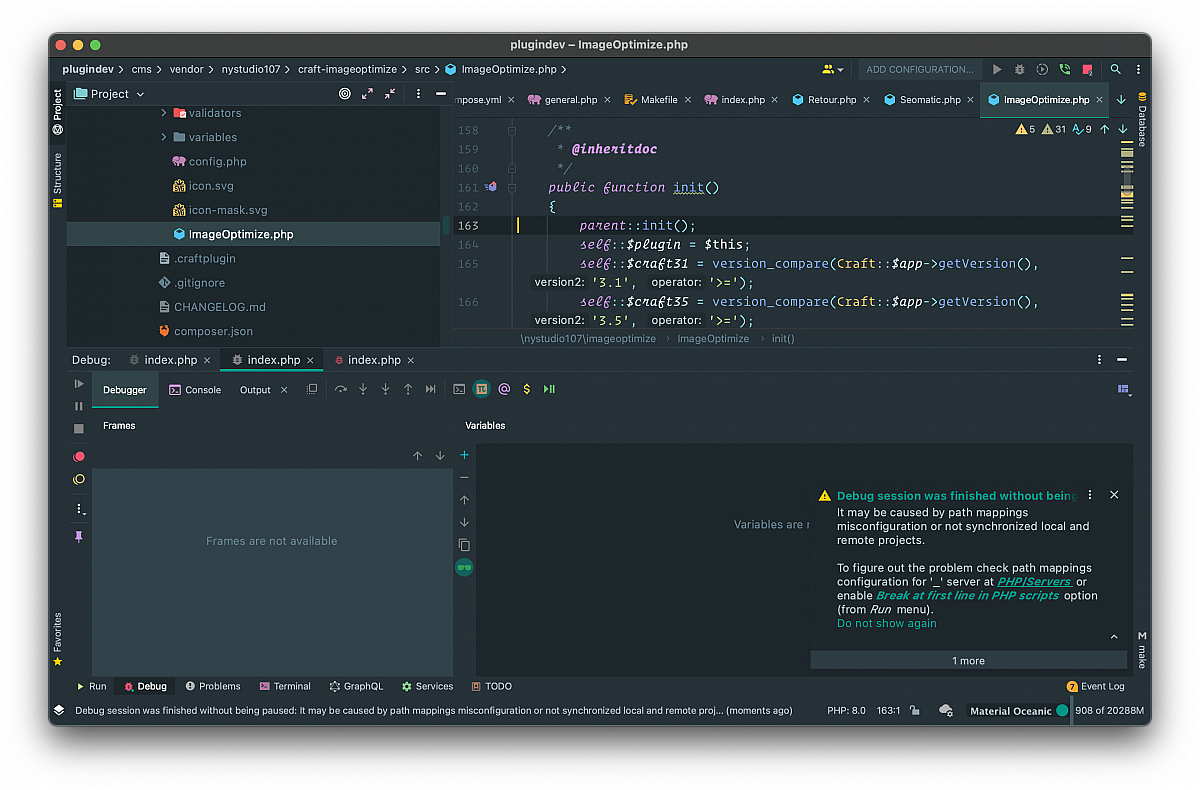Click Run with Coverage icon
1200x790 pixels.
tap(1042, 70)
